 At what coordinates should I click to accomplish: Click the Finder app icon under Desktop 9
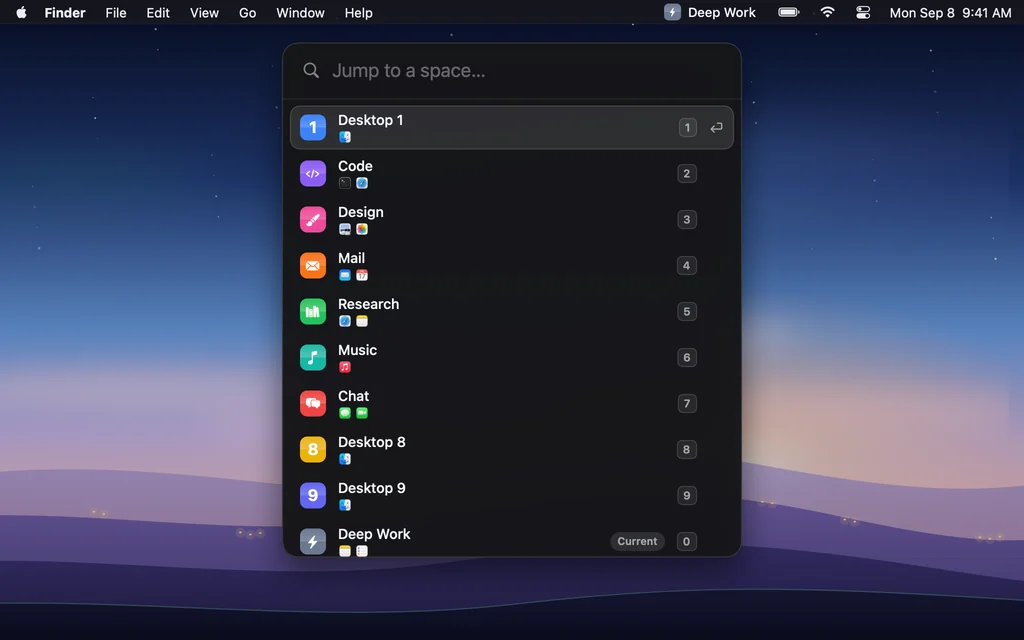click(x=345, y=505)
